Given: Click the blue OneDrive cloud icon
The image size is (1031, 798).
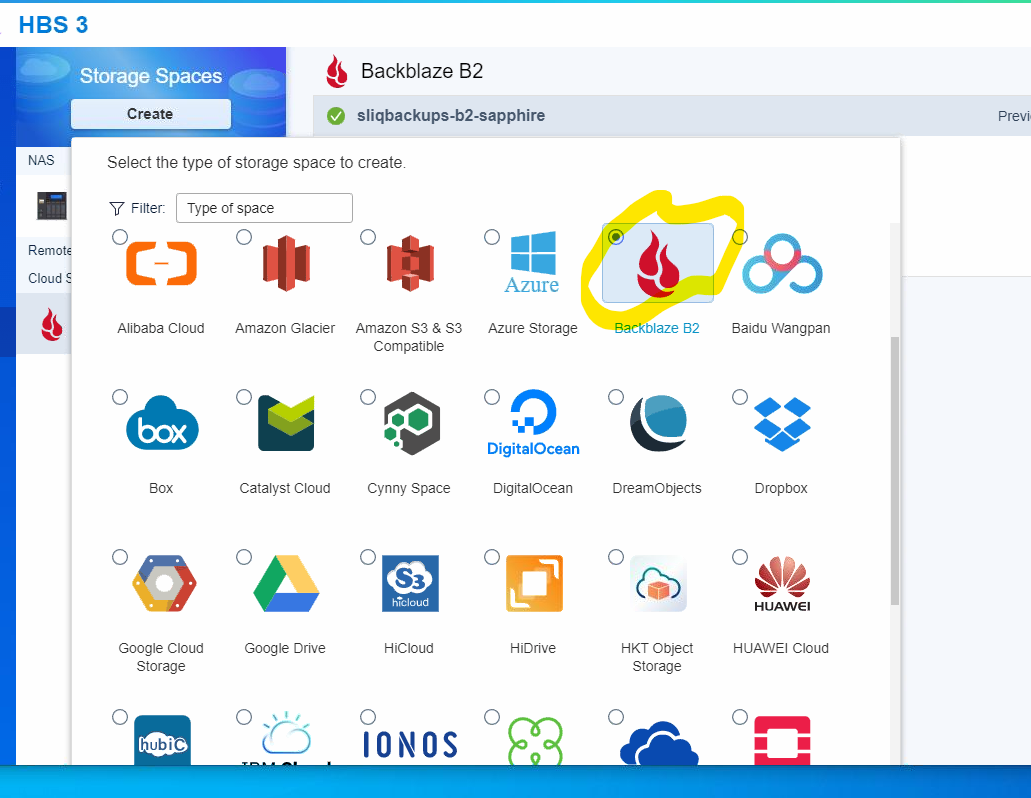Looking at the screenshot, I should click(x=659, y=743).
